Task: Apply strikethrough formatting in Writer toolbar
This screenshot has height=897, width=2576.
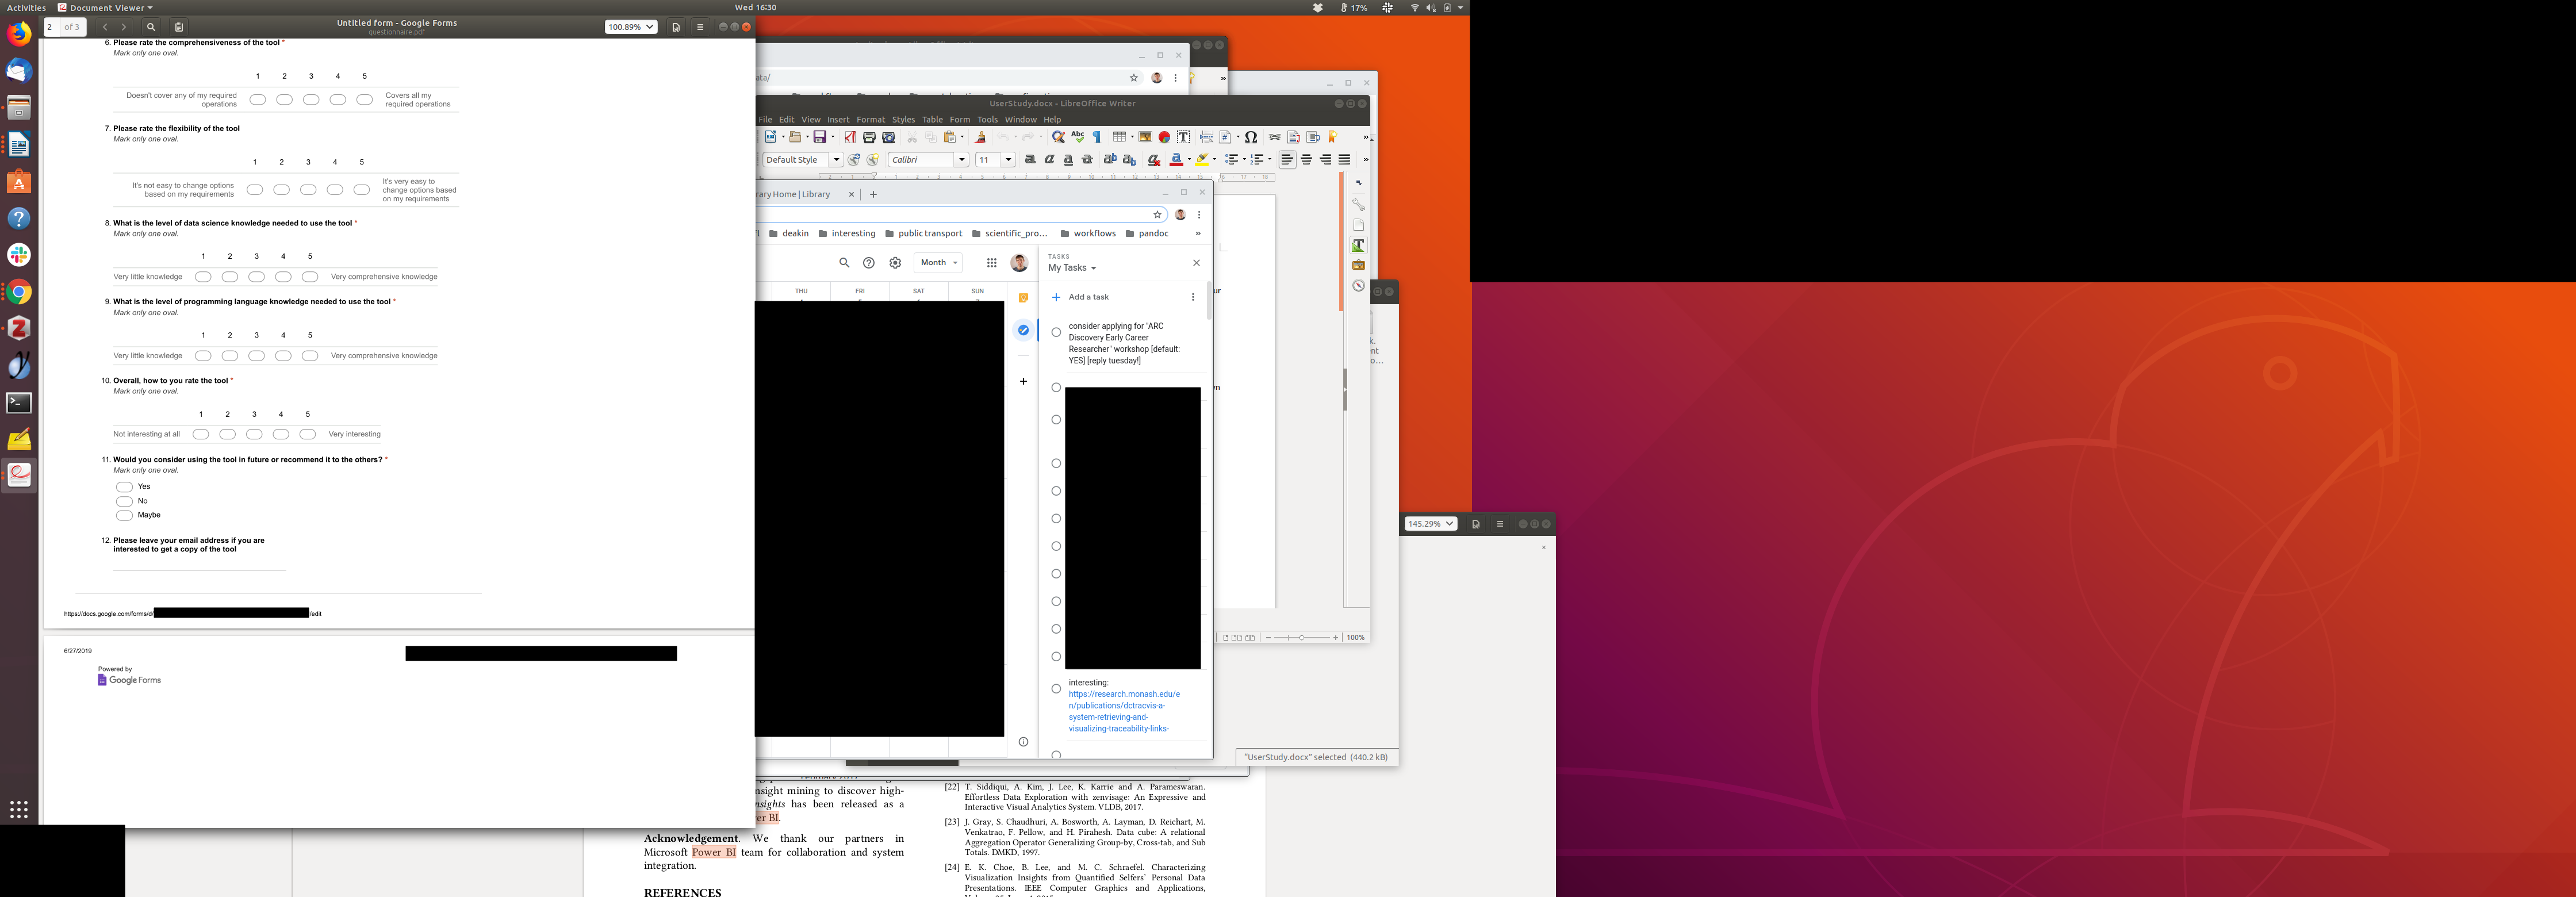Action: point(1087,160)
